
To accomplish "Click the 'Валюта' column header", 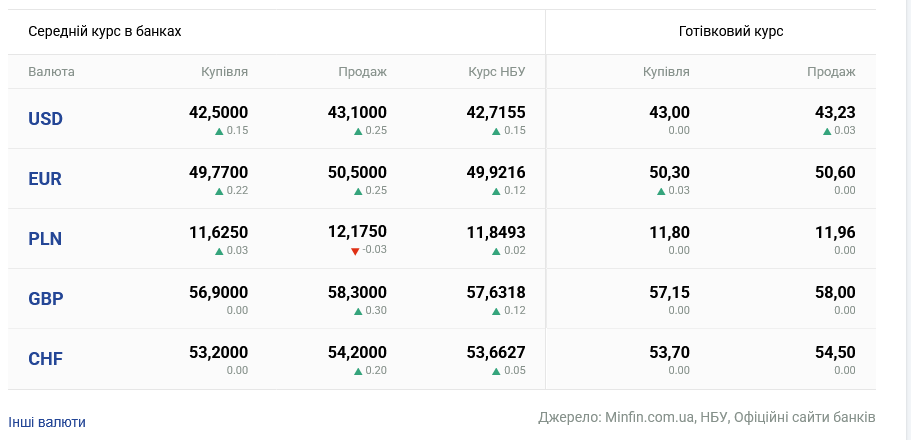I will 51,72.
